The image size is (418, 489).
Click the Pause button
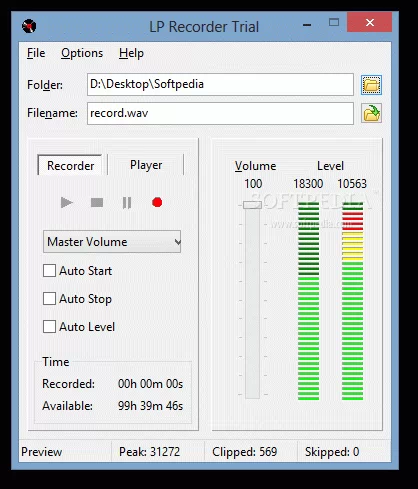(x=127, y=202)
